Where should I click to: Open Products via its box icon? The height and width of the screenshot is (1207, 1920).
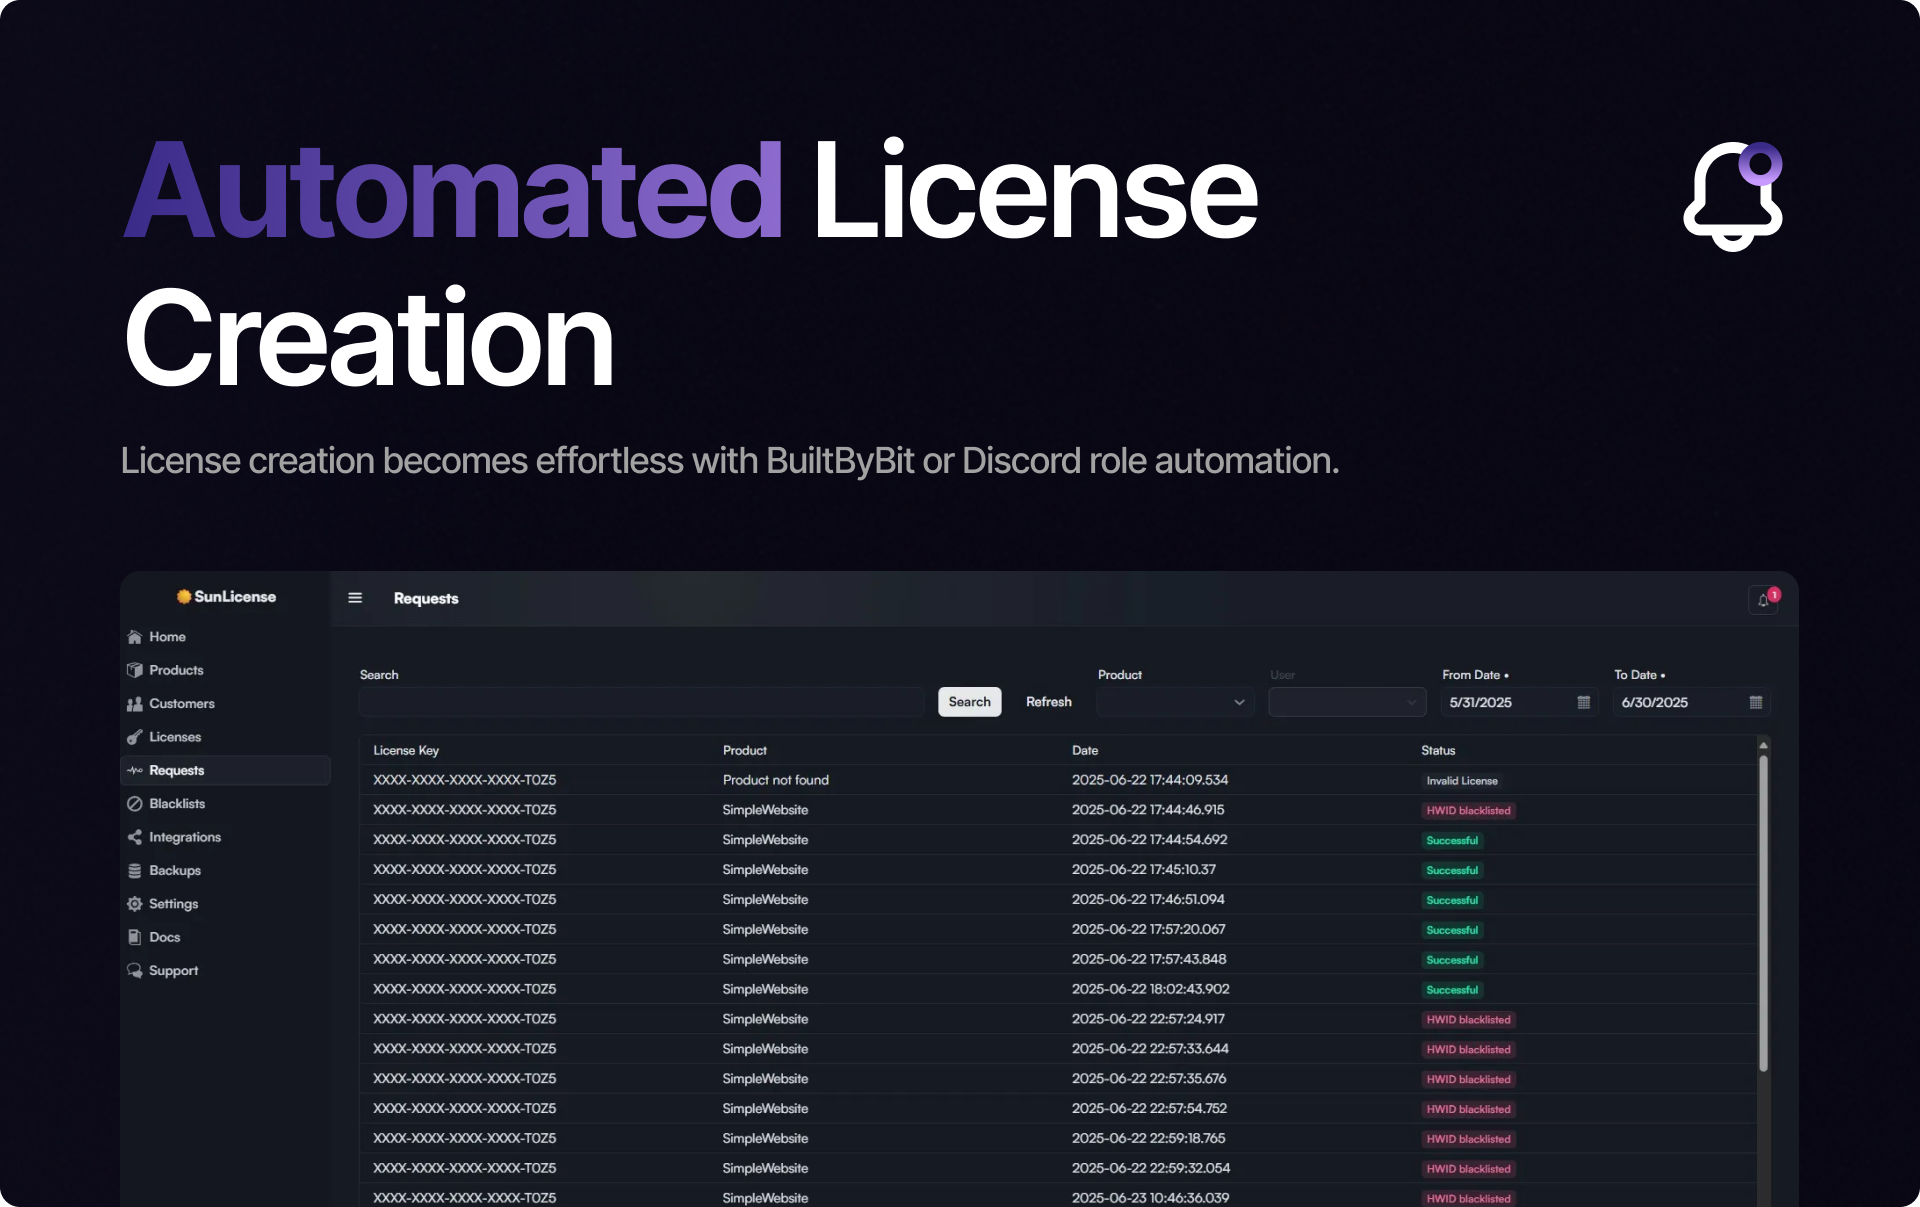(x=135, y=670)
